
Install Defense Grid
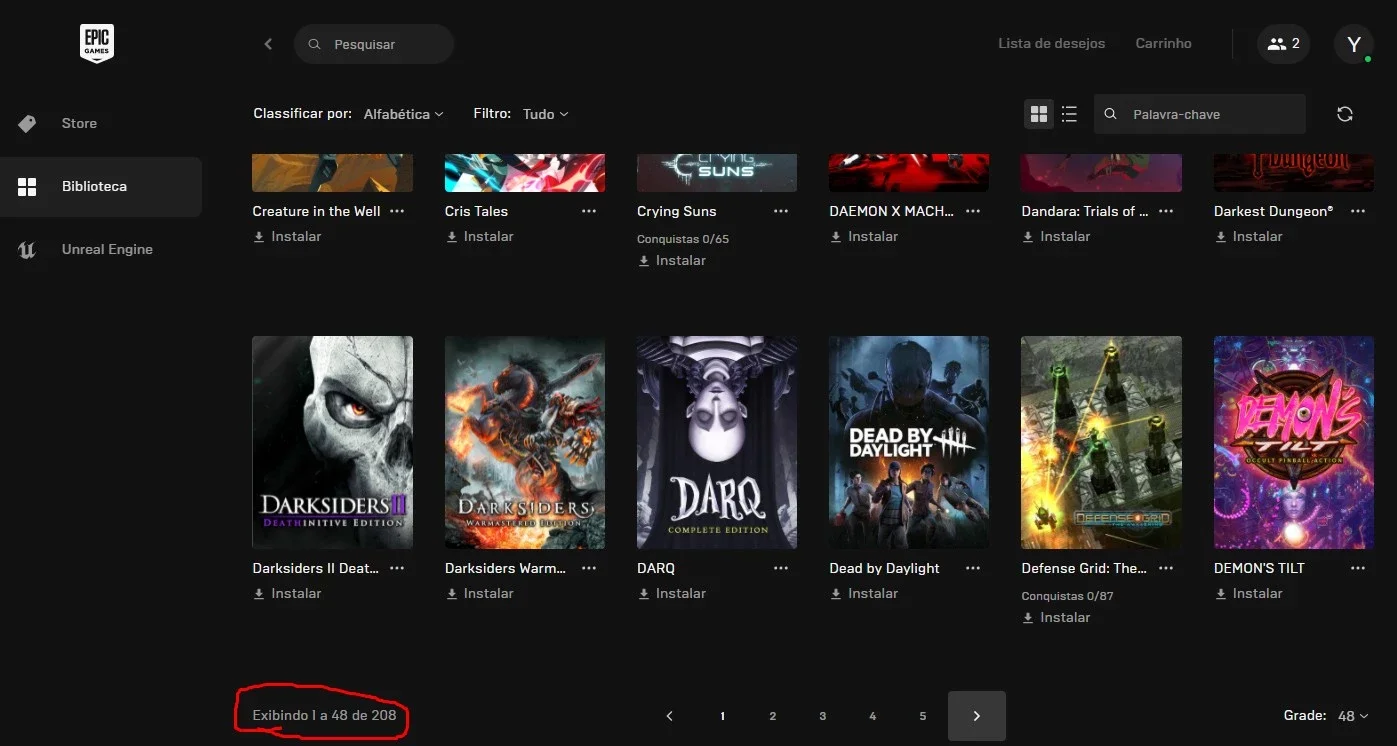tap(1055, 618)
